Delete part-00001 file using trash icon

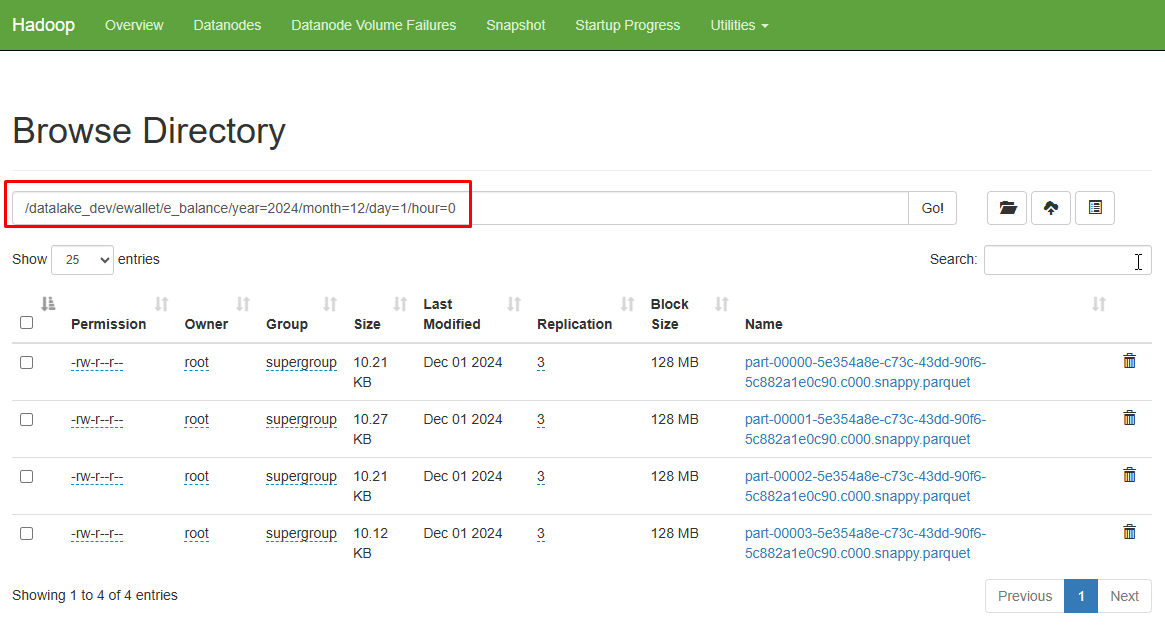1129,418
